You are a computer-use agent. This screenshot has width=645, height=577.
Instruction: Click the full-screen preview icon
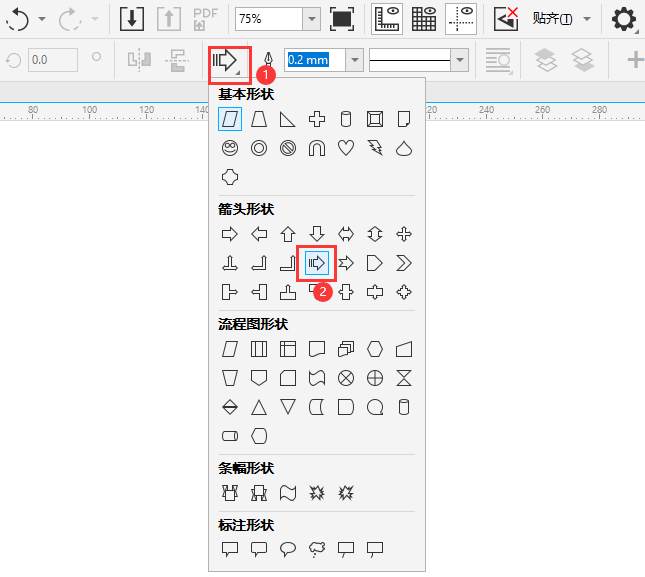(x=342, y=19)
